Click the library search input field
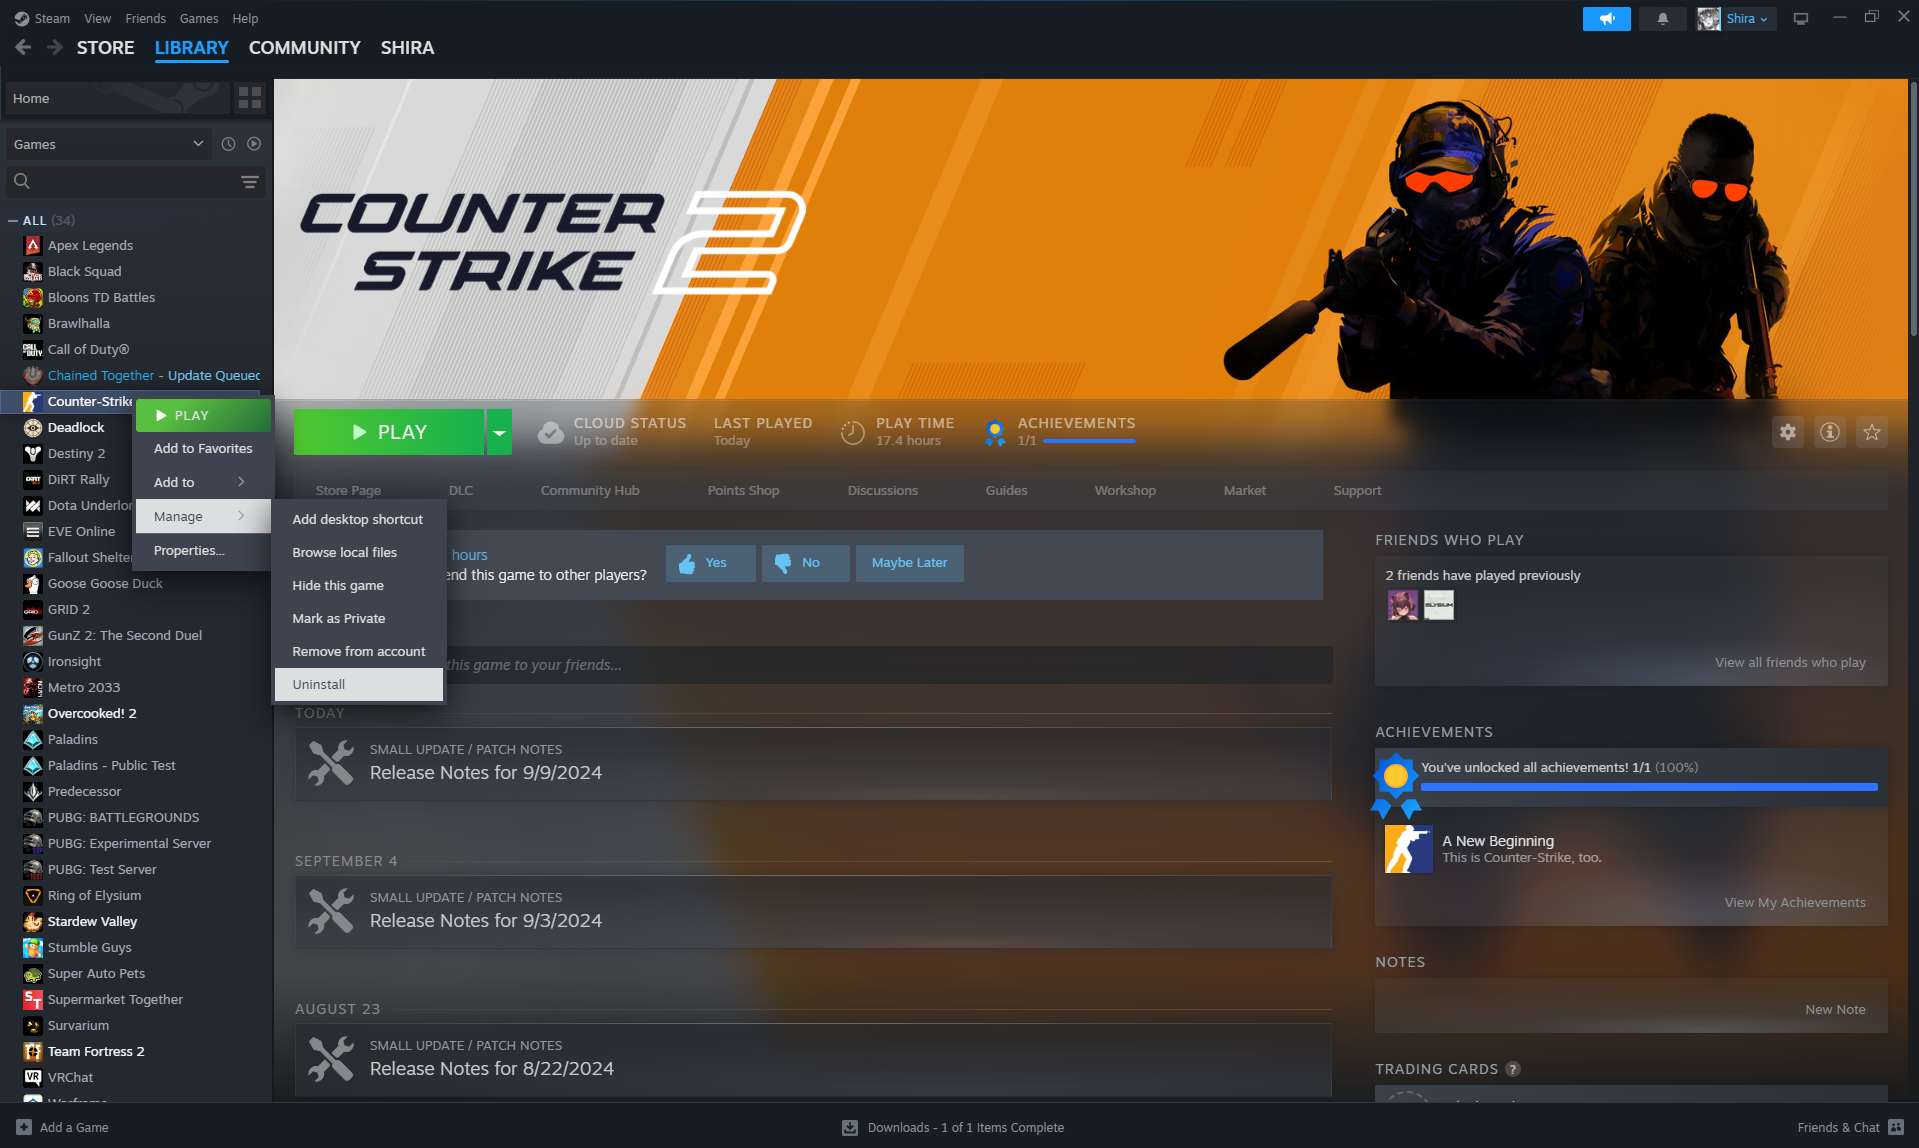The height and width of the screenshot is (1148, 1919). tap(136, 181)
